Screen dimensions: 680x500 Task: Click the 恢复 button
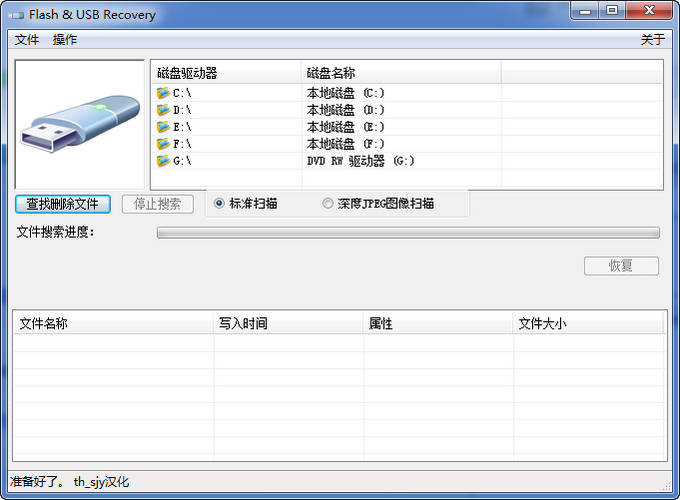click(x=621, y=265)
